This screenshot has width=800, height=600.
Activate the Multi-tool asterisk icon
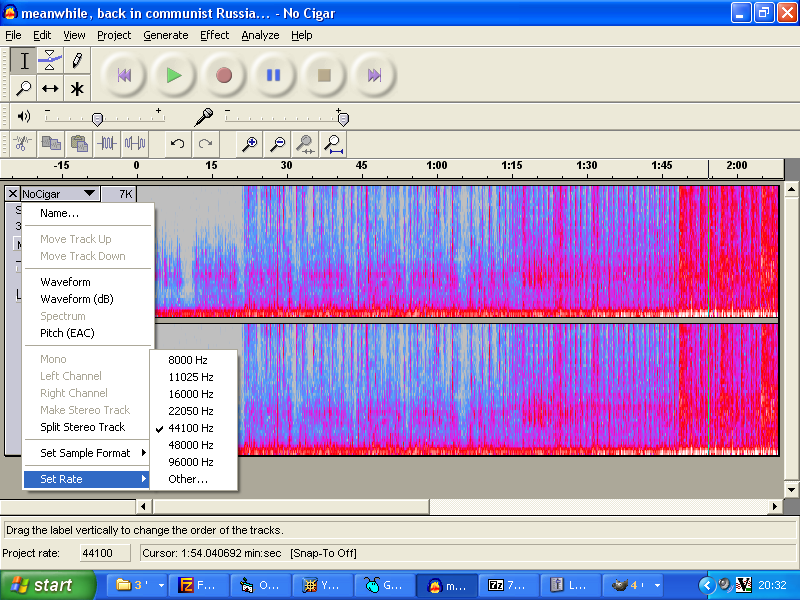(x=76, y=88)
